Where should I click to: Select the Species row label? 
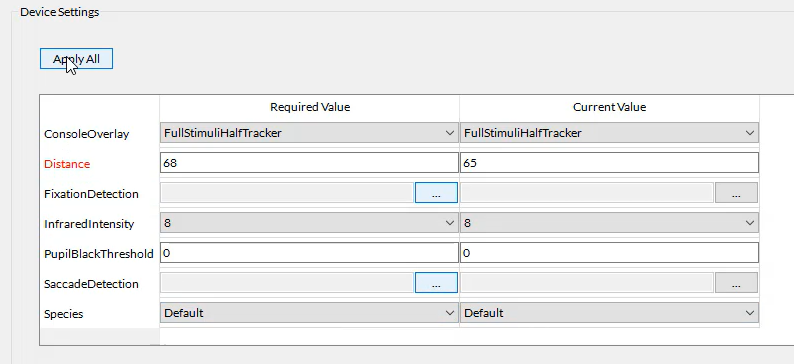tap(63, 314)
